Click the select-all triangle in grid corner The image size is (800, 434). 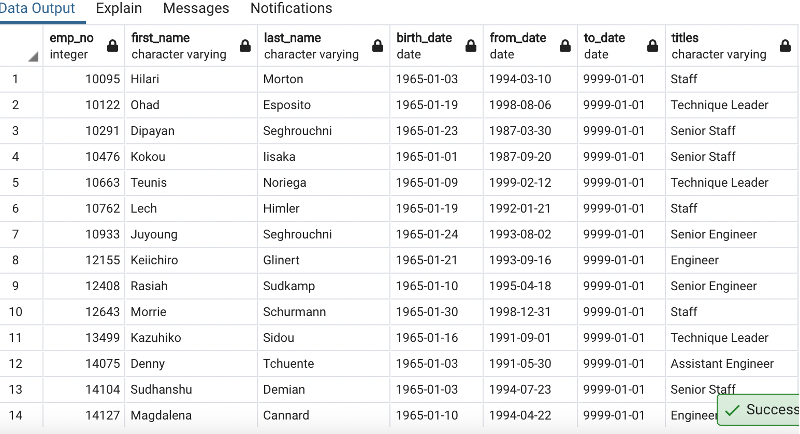tap(33, 57)
